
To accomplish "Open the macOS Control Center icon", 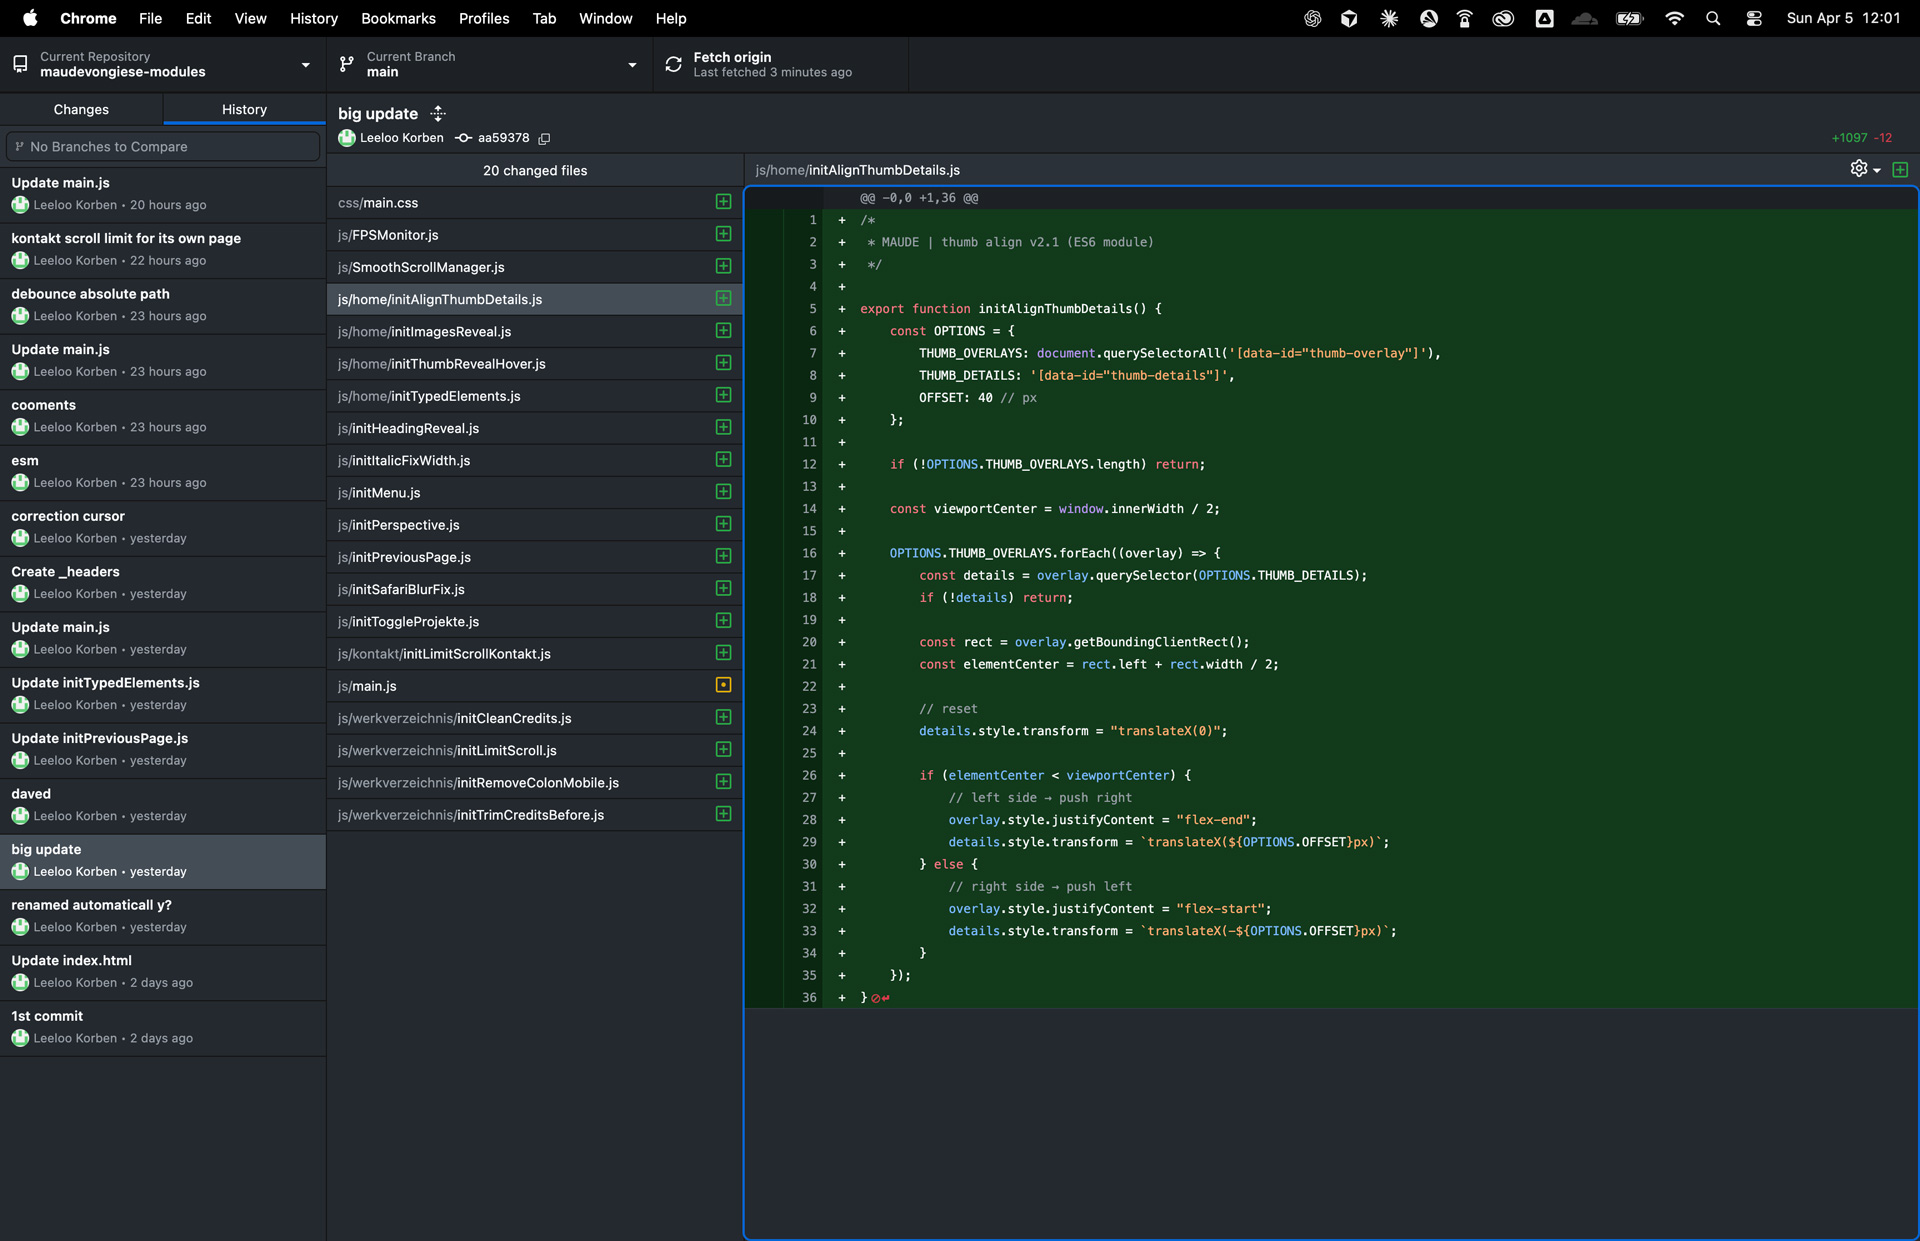I will click(x=1754, y=18).
